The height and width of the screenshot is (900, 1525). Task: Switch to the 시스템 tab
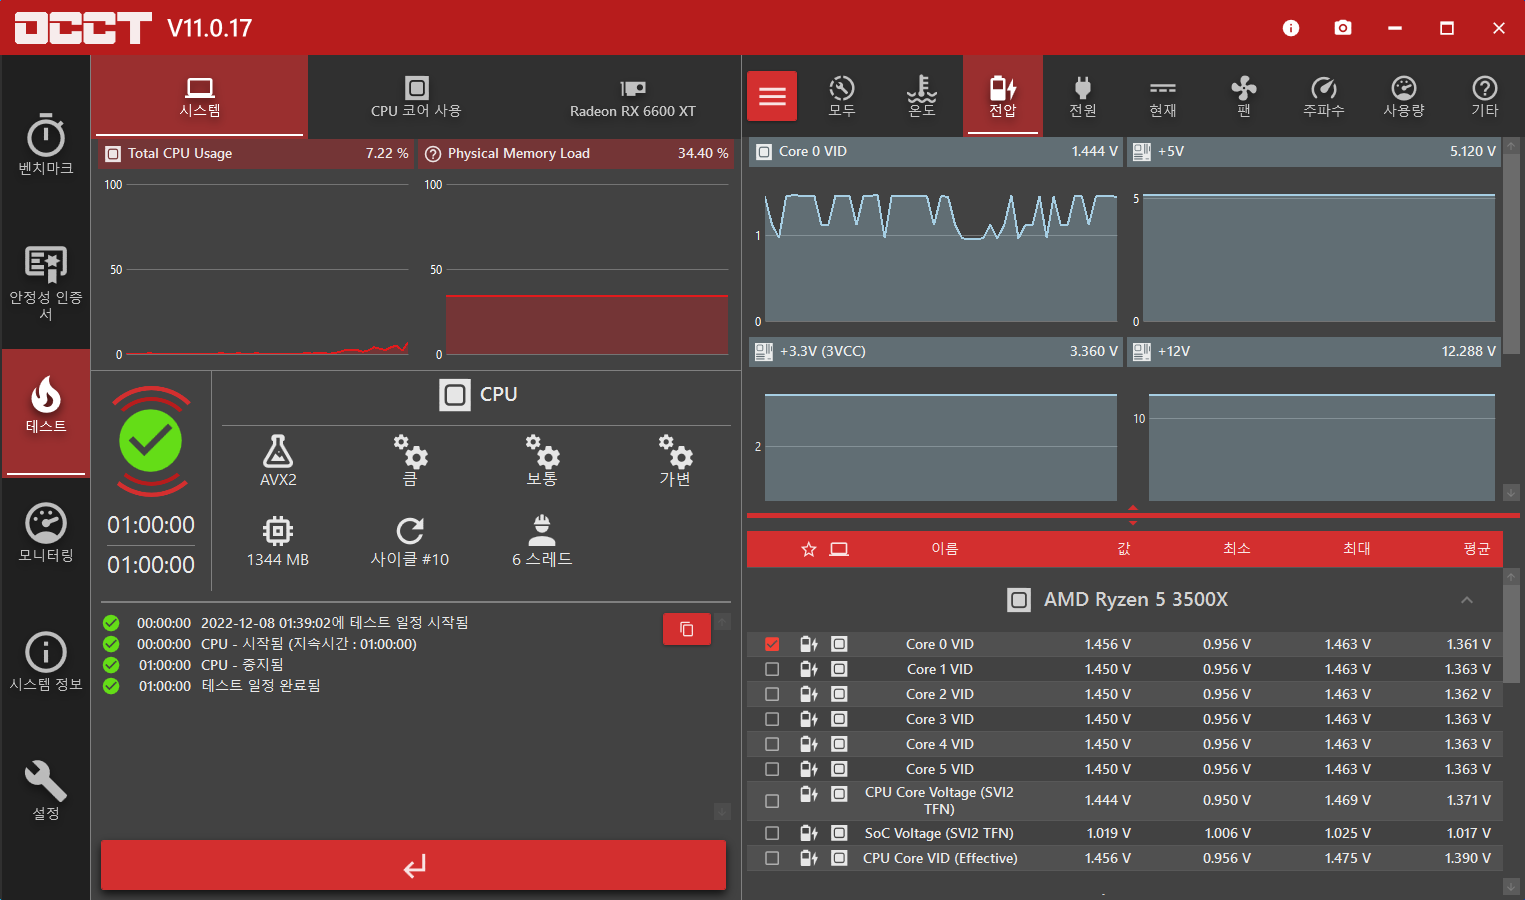200,96
